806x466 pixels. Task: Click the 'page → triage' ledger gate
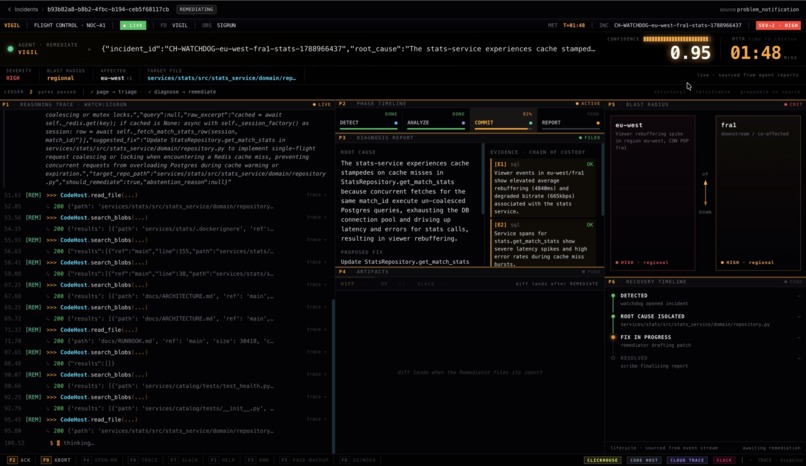point(114,92)
